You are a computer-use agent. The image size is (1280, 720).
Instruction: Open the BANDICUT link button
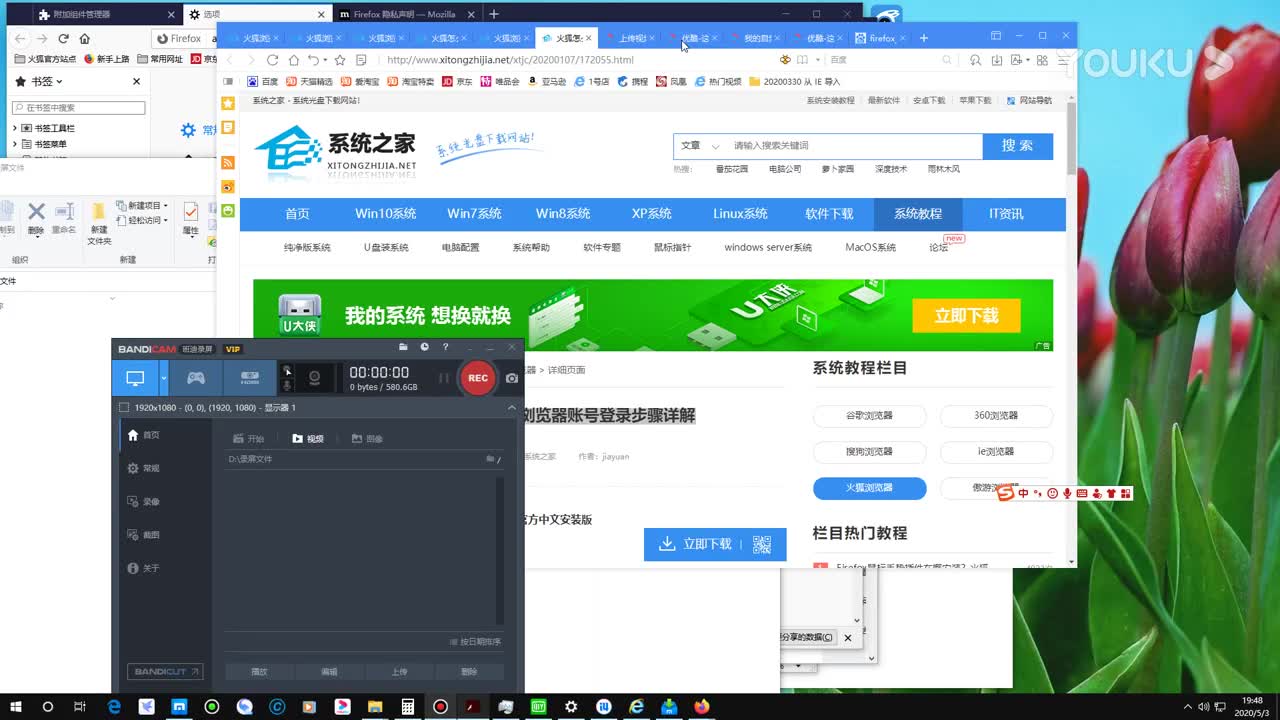pos(165,672)
